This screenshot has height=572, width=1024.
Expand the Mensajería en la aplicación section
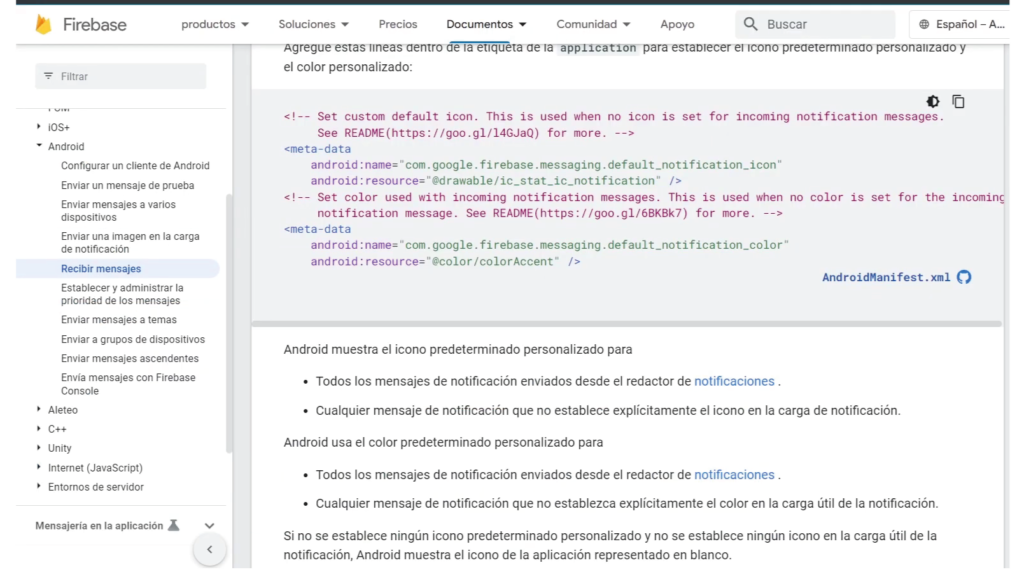tap(209, 525)
